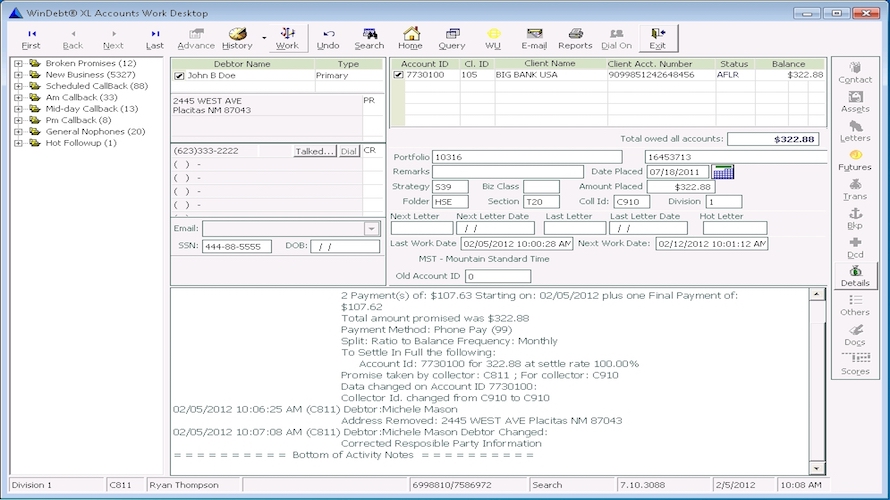890x500 pixels.
Task: Open the History toolbar icon
Action: tap(237, 39)
